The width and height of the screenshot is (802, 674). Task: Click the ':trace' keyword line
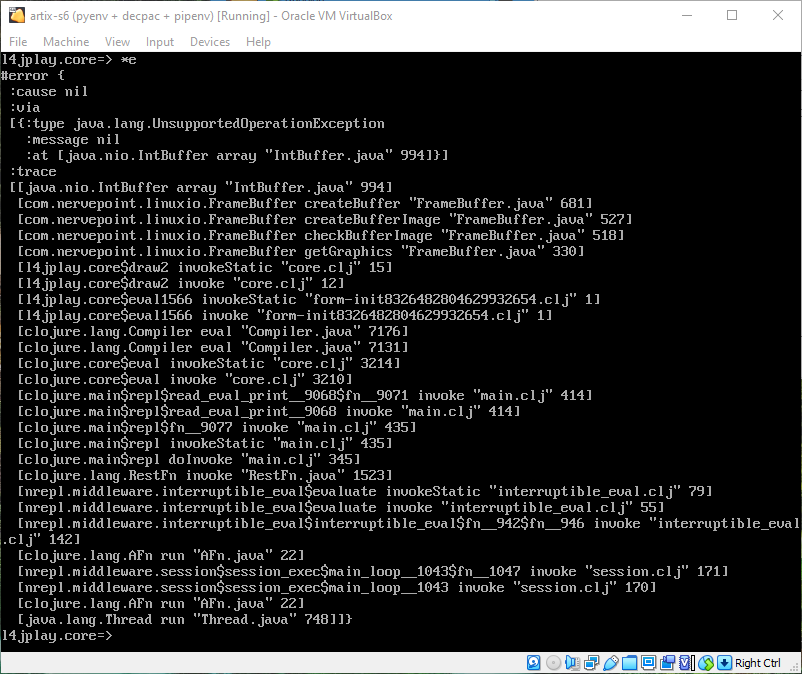point(33,171)
